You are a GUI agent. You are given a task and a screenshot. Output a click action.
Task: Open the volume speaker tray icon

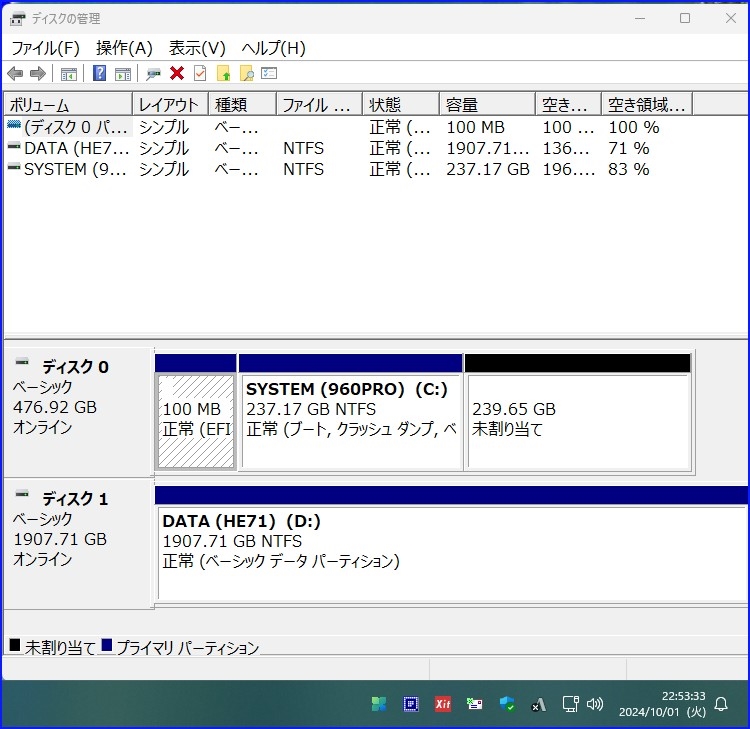tap(595, 704)
